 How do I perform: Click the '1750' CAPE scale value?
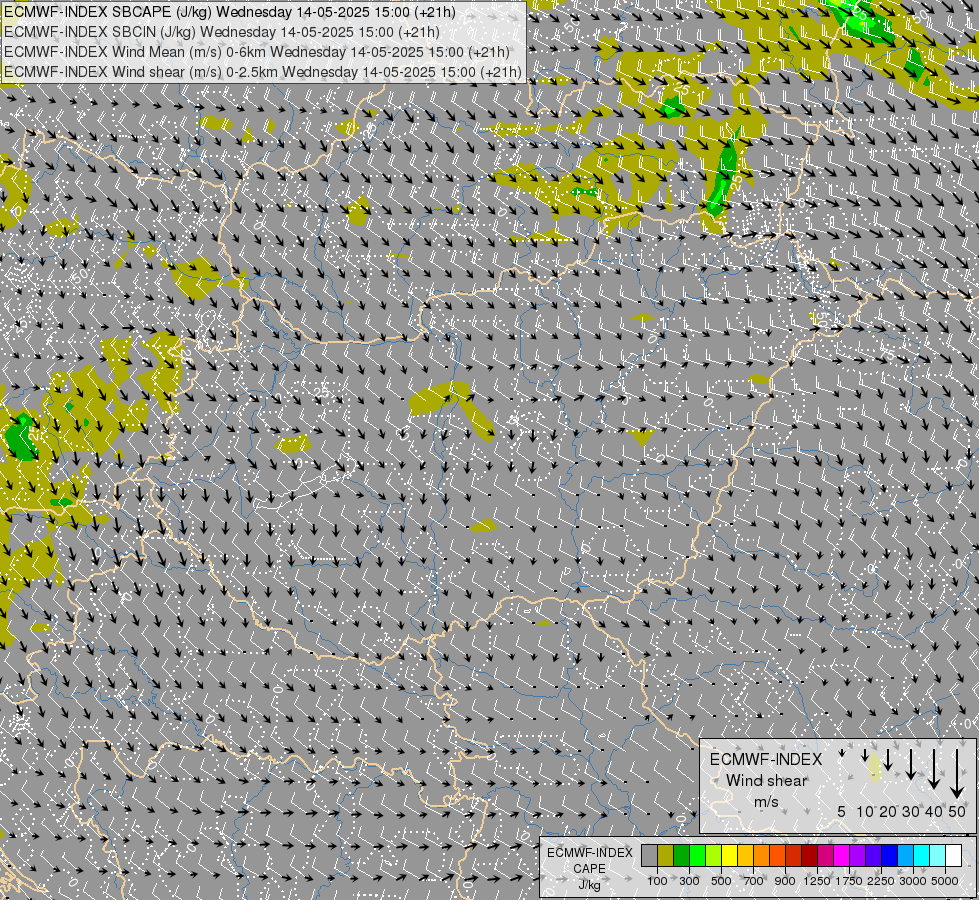tap(849, 881)
